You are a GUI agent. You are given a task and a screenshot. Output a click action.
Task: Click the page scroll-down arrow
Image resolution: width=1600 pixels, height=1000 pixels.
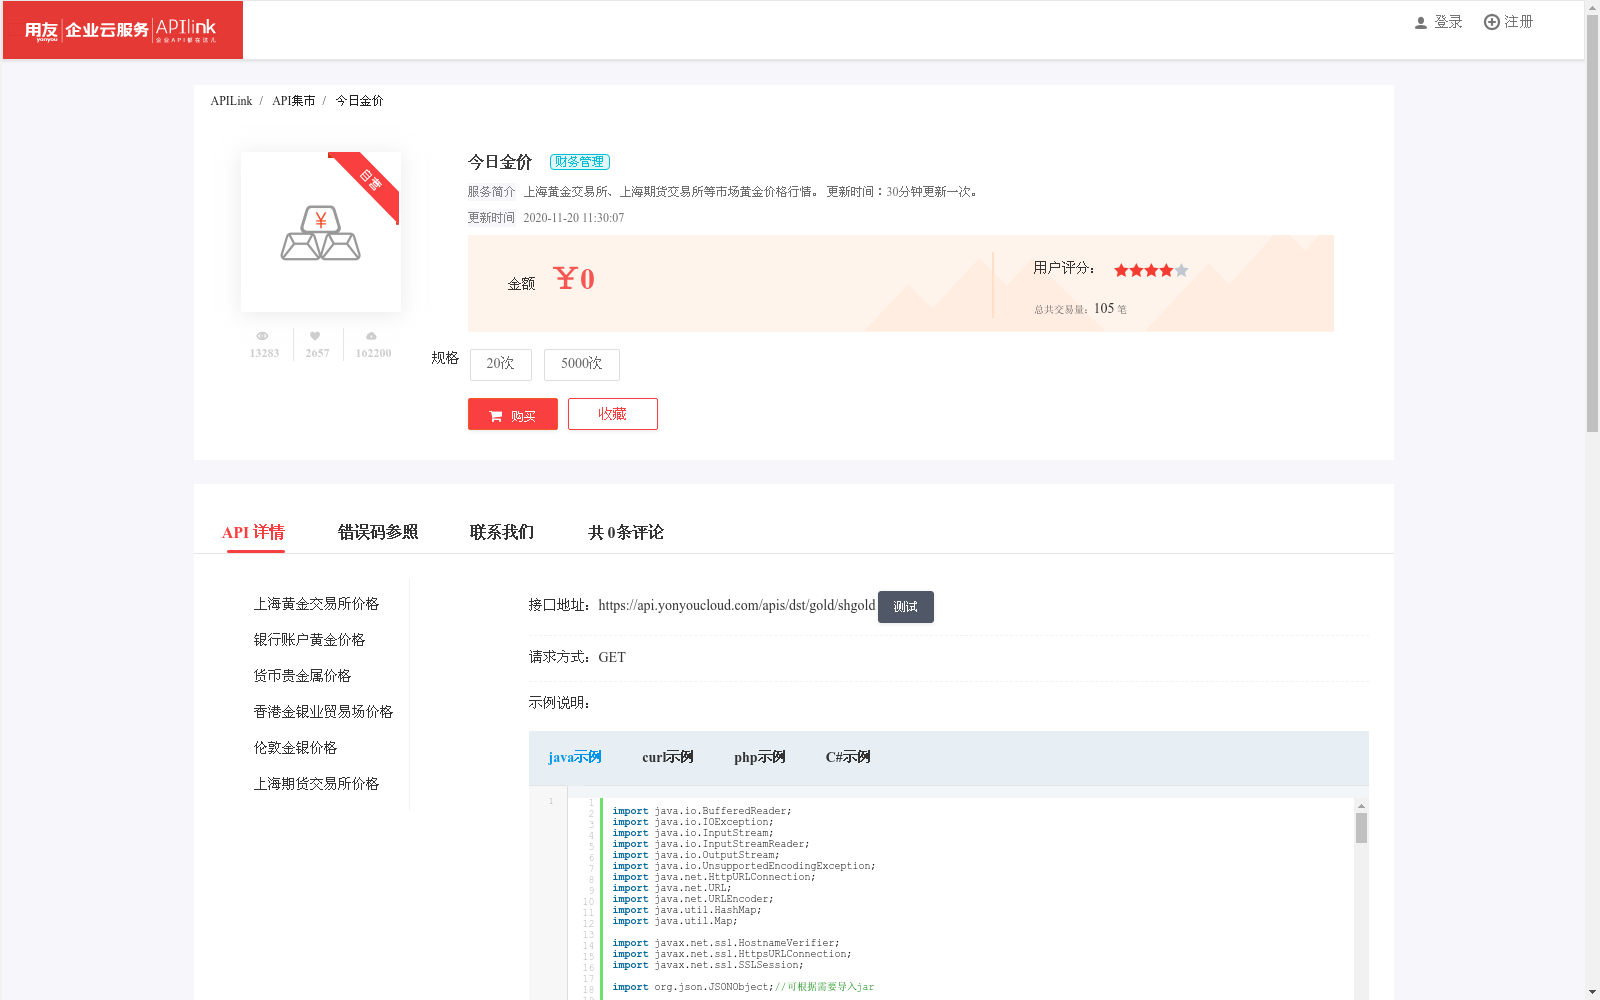(x=1592, y=992)
